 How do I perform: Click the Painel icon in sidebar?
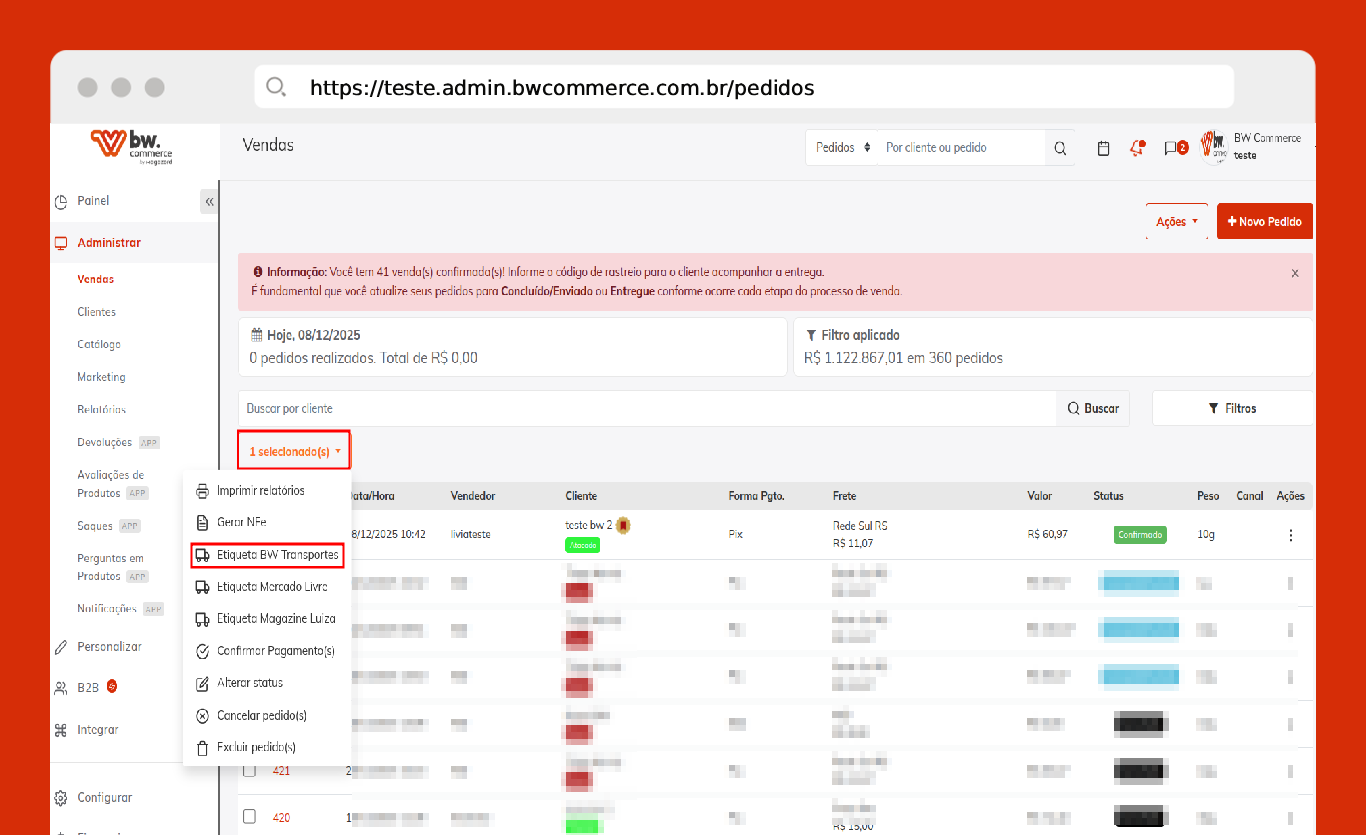pyautogui.click(x=61, y=201)
